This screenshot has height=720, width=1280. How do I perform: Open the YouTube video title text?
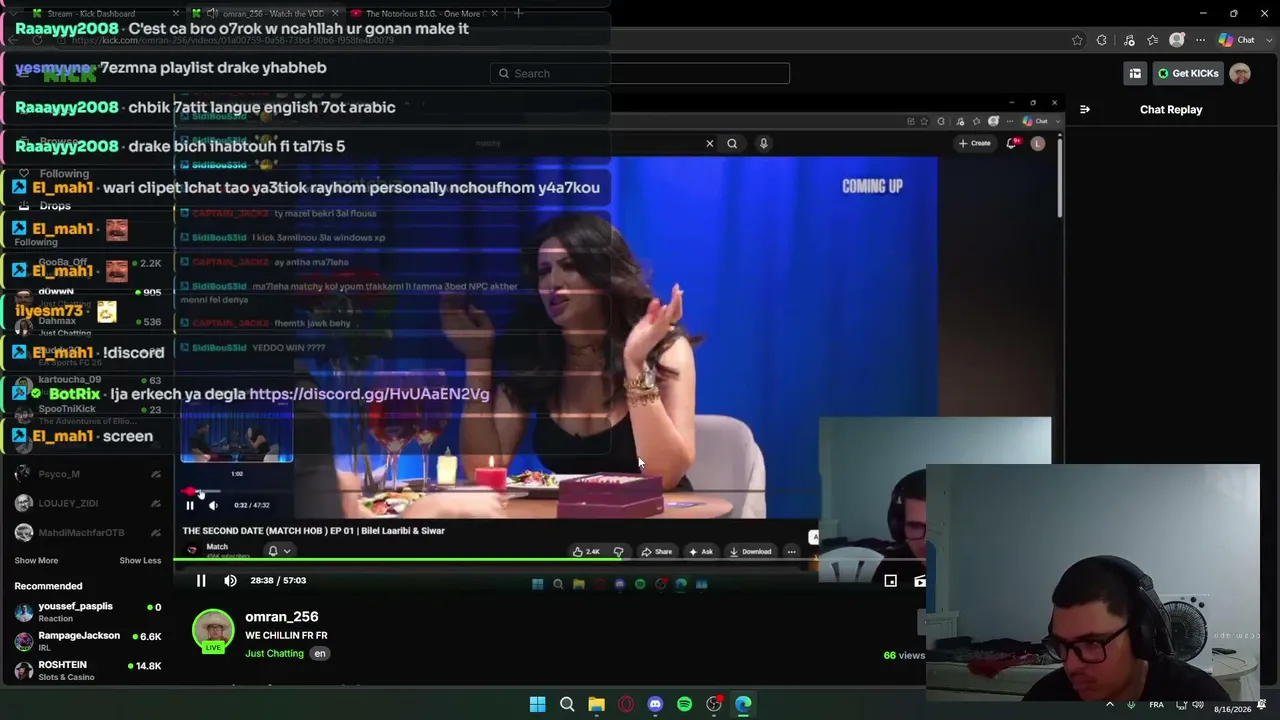[313, 530]
